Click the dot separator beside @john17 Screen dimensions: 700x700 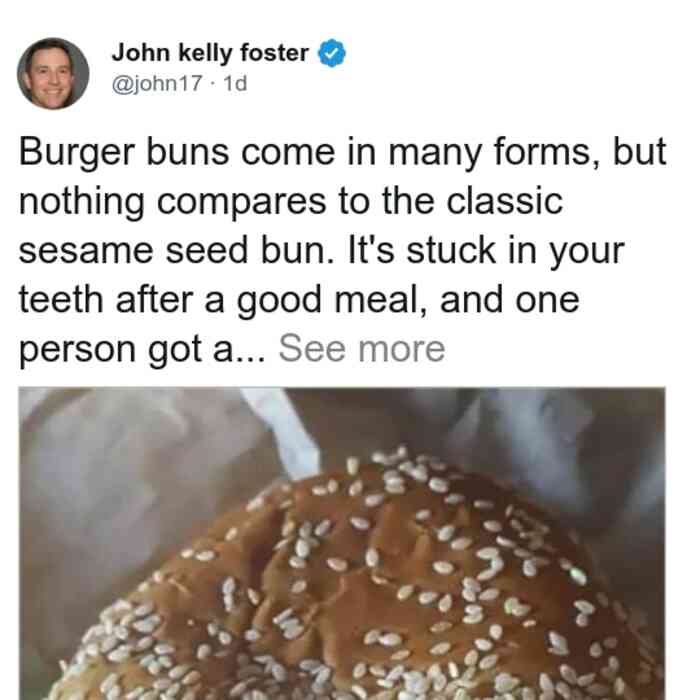[x=212, y=84]
